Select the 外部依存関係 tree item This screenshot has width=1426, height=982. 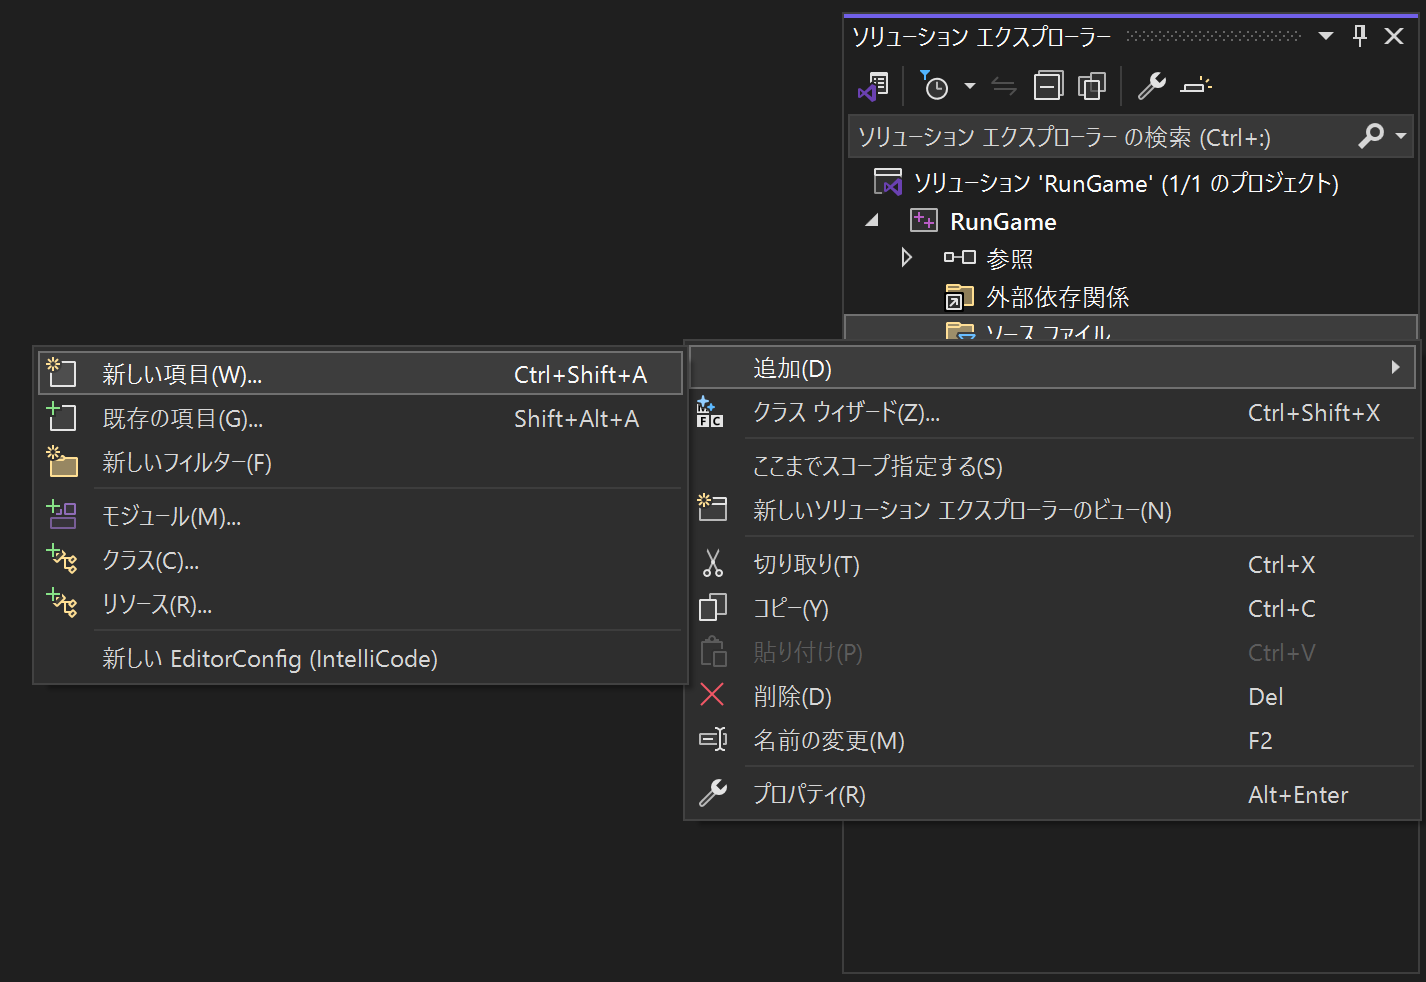[x=1057, y=297]
